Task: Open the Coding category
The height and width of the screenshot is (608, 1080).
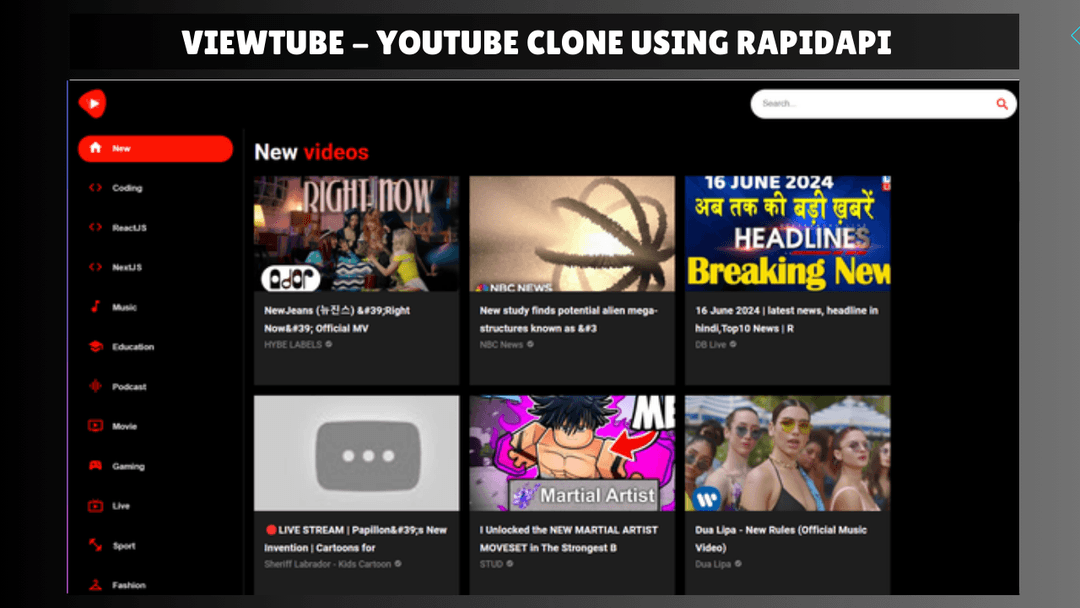Action: coord(127,188)
